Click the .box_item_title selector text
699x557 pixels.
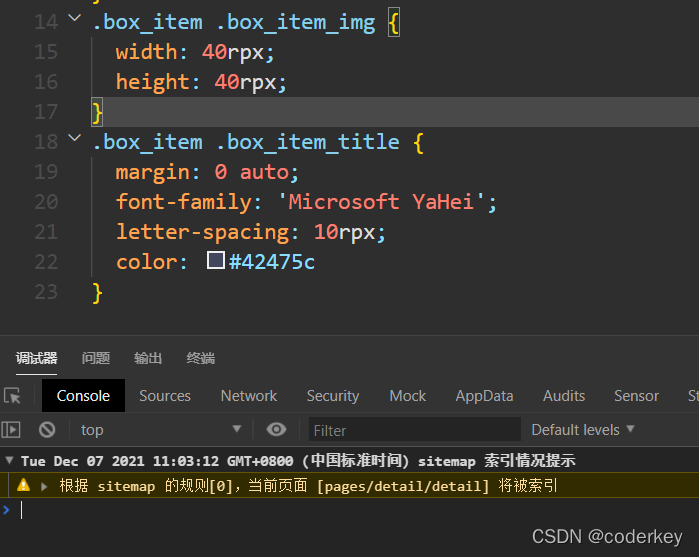(308, 142)
